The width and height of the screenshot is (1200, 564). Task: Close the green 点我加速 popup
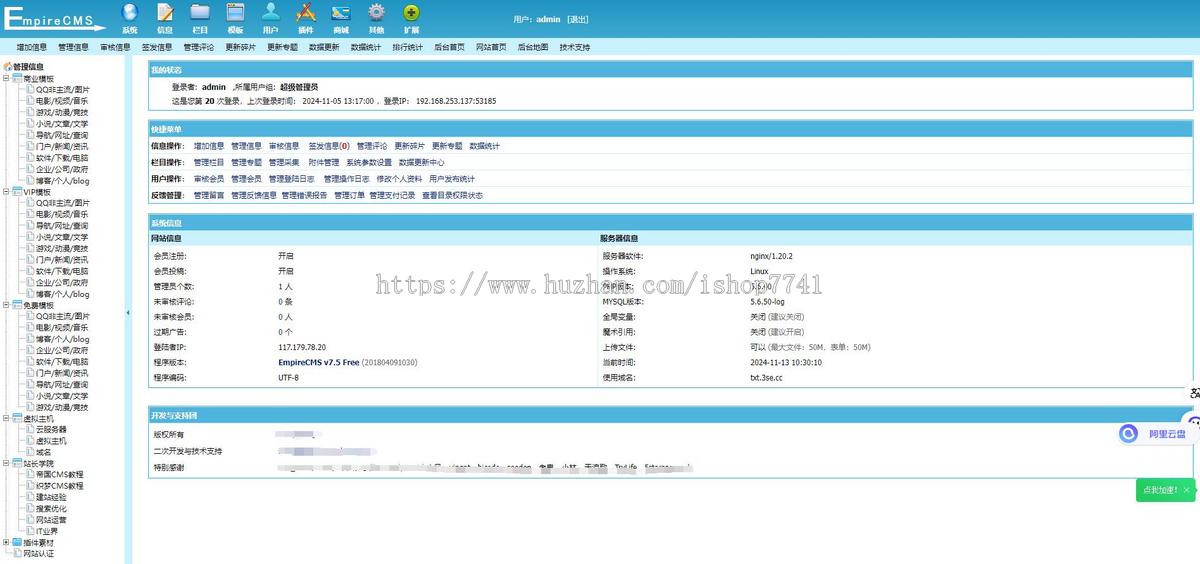click(x=1187, y=490)
